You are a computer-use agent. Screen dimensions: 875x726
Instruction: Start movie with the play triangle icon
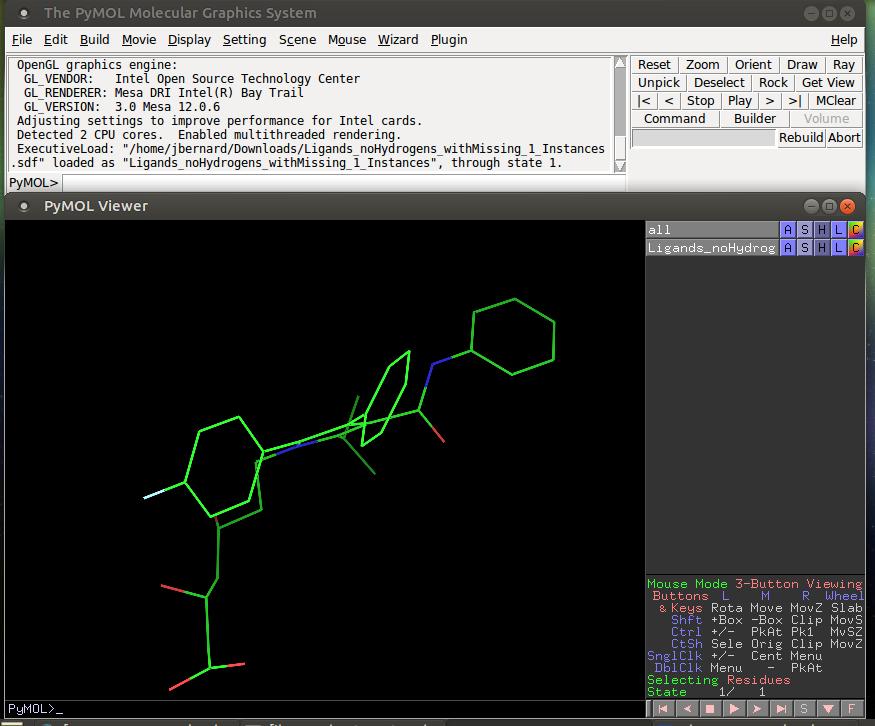734,708
